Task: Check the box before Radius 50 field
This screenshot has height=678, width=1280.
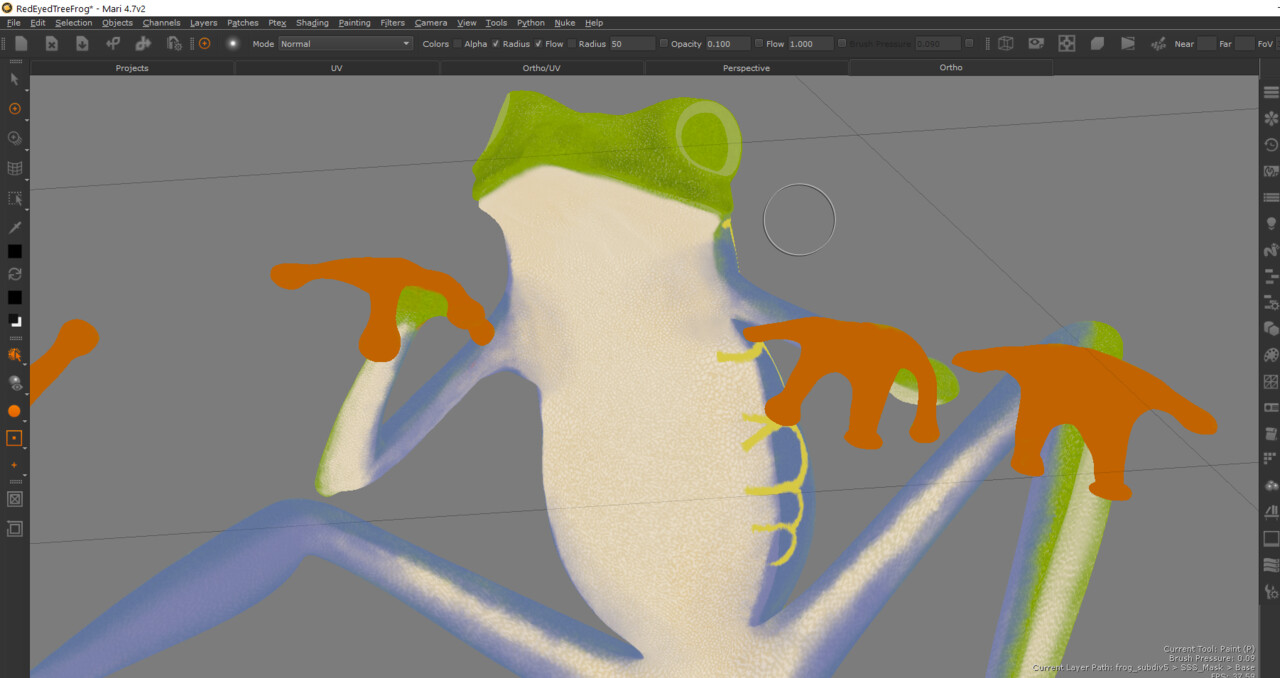Action: pyautogui.click(x=572, y=44)
